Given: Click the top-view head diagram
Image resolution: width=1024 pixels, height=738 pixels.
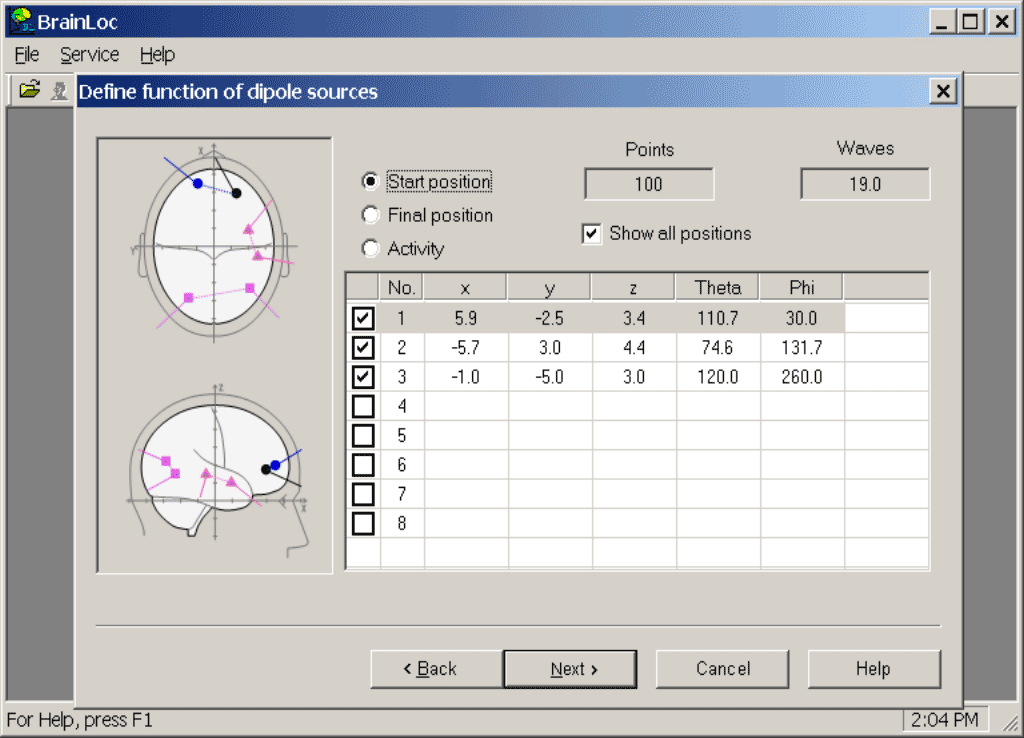Looking at the screenshot, I should pyautogui.click(x=214, y=242).
